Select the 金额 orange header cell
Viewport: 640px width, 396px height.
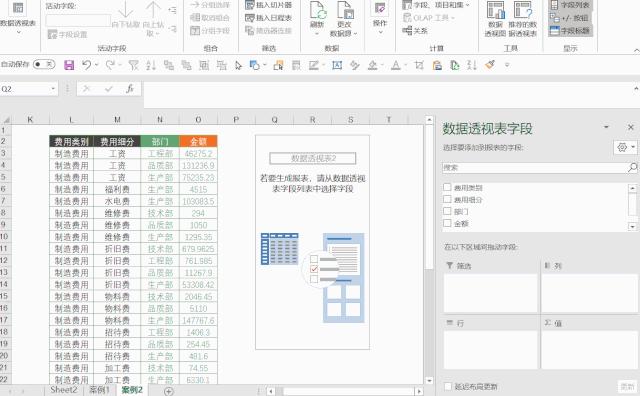click(x=198, y=142)
